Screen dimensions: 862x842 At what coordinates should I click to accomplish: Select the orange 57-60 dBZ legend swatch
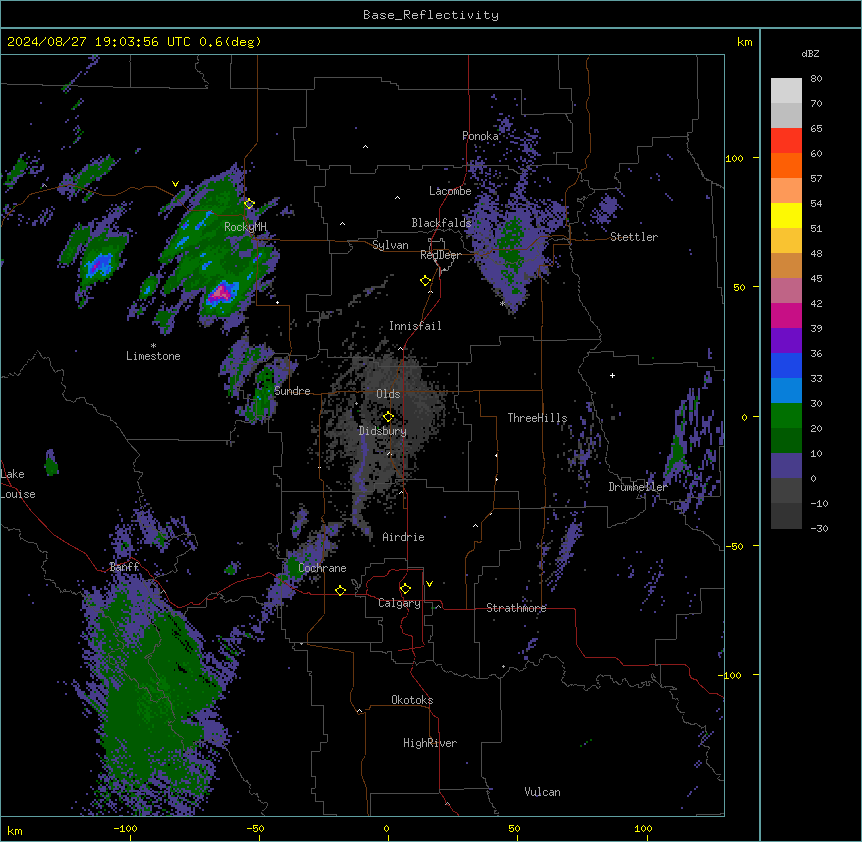click(786, 166)
